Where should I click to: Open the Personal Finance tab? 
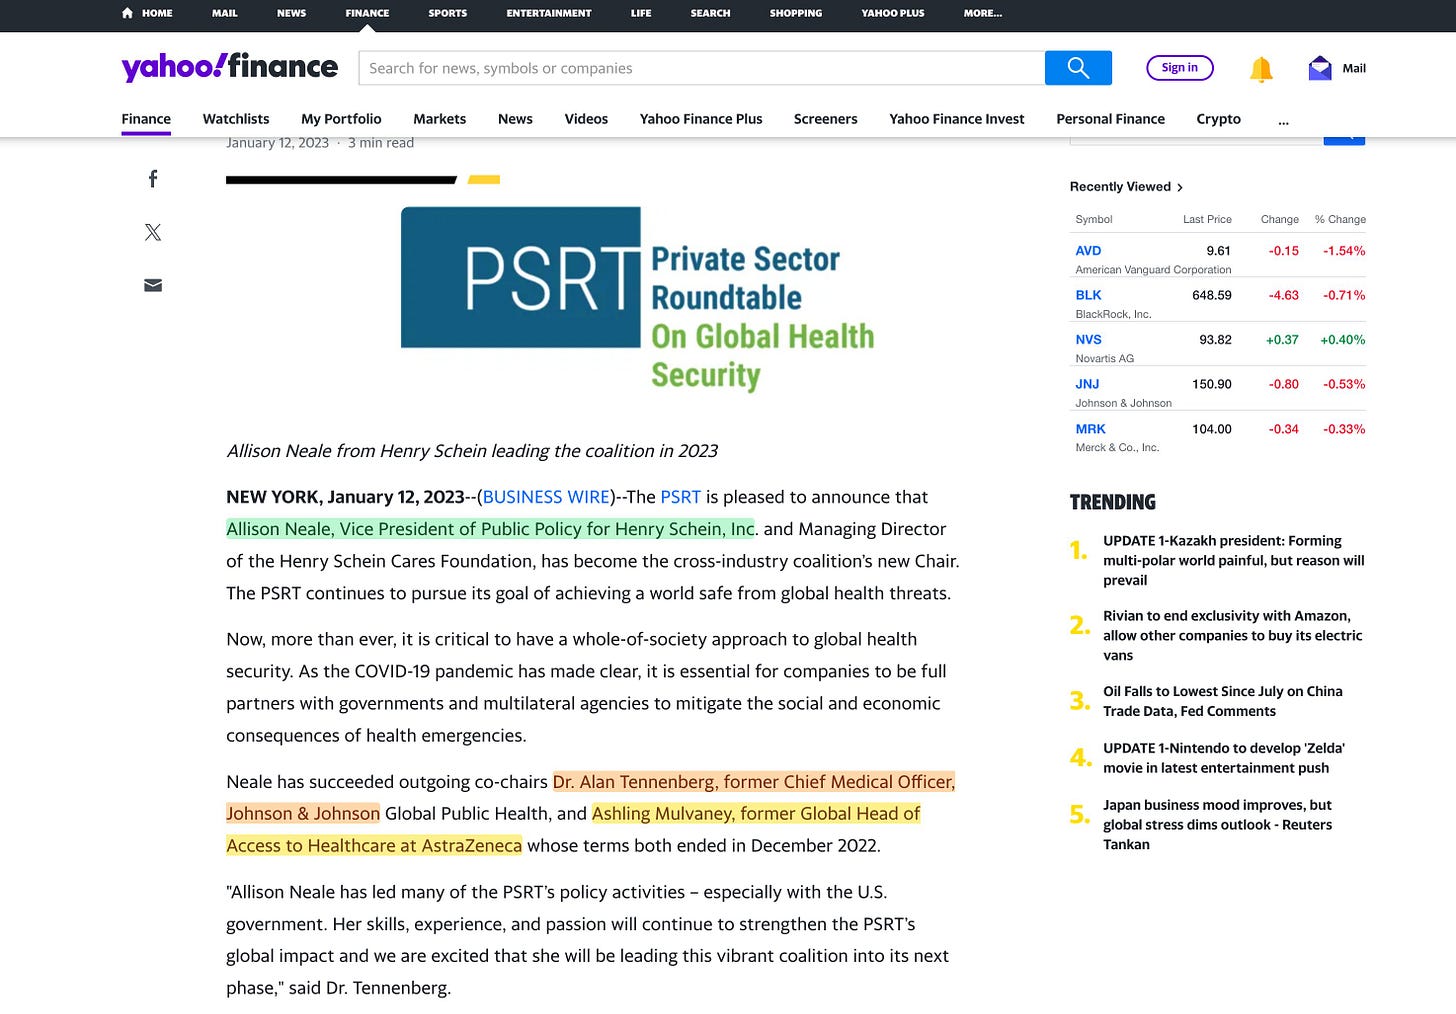click(x=1110, y=118)
